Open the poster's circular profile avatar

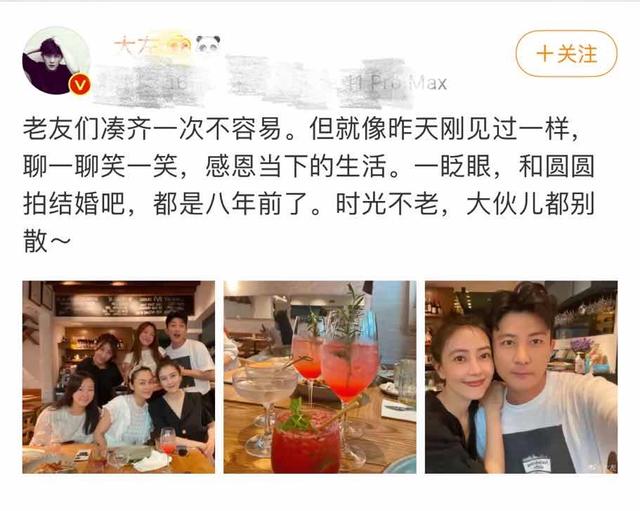coord(56,61)
